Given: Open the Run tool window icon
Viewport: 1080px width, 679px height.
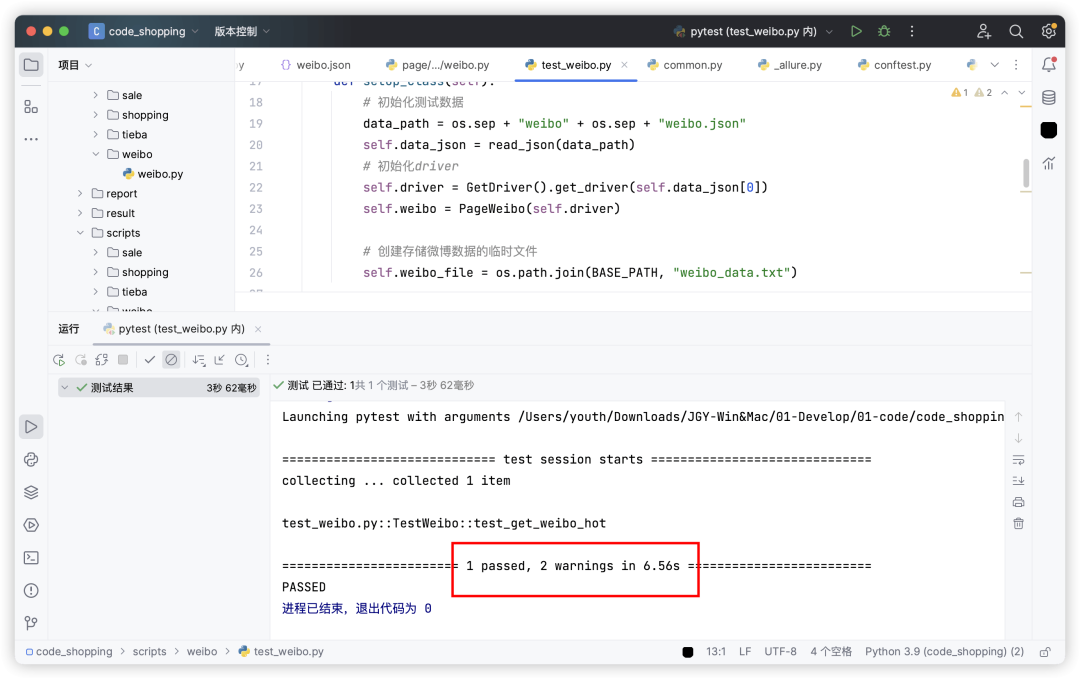Looking at the screenshot, I should (31, 427).
